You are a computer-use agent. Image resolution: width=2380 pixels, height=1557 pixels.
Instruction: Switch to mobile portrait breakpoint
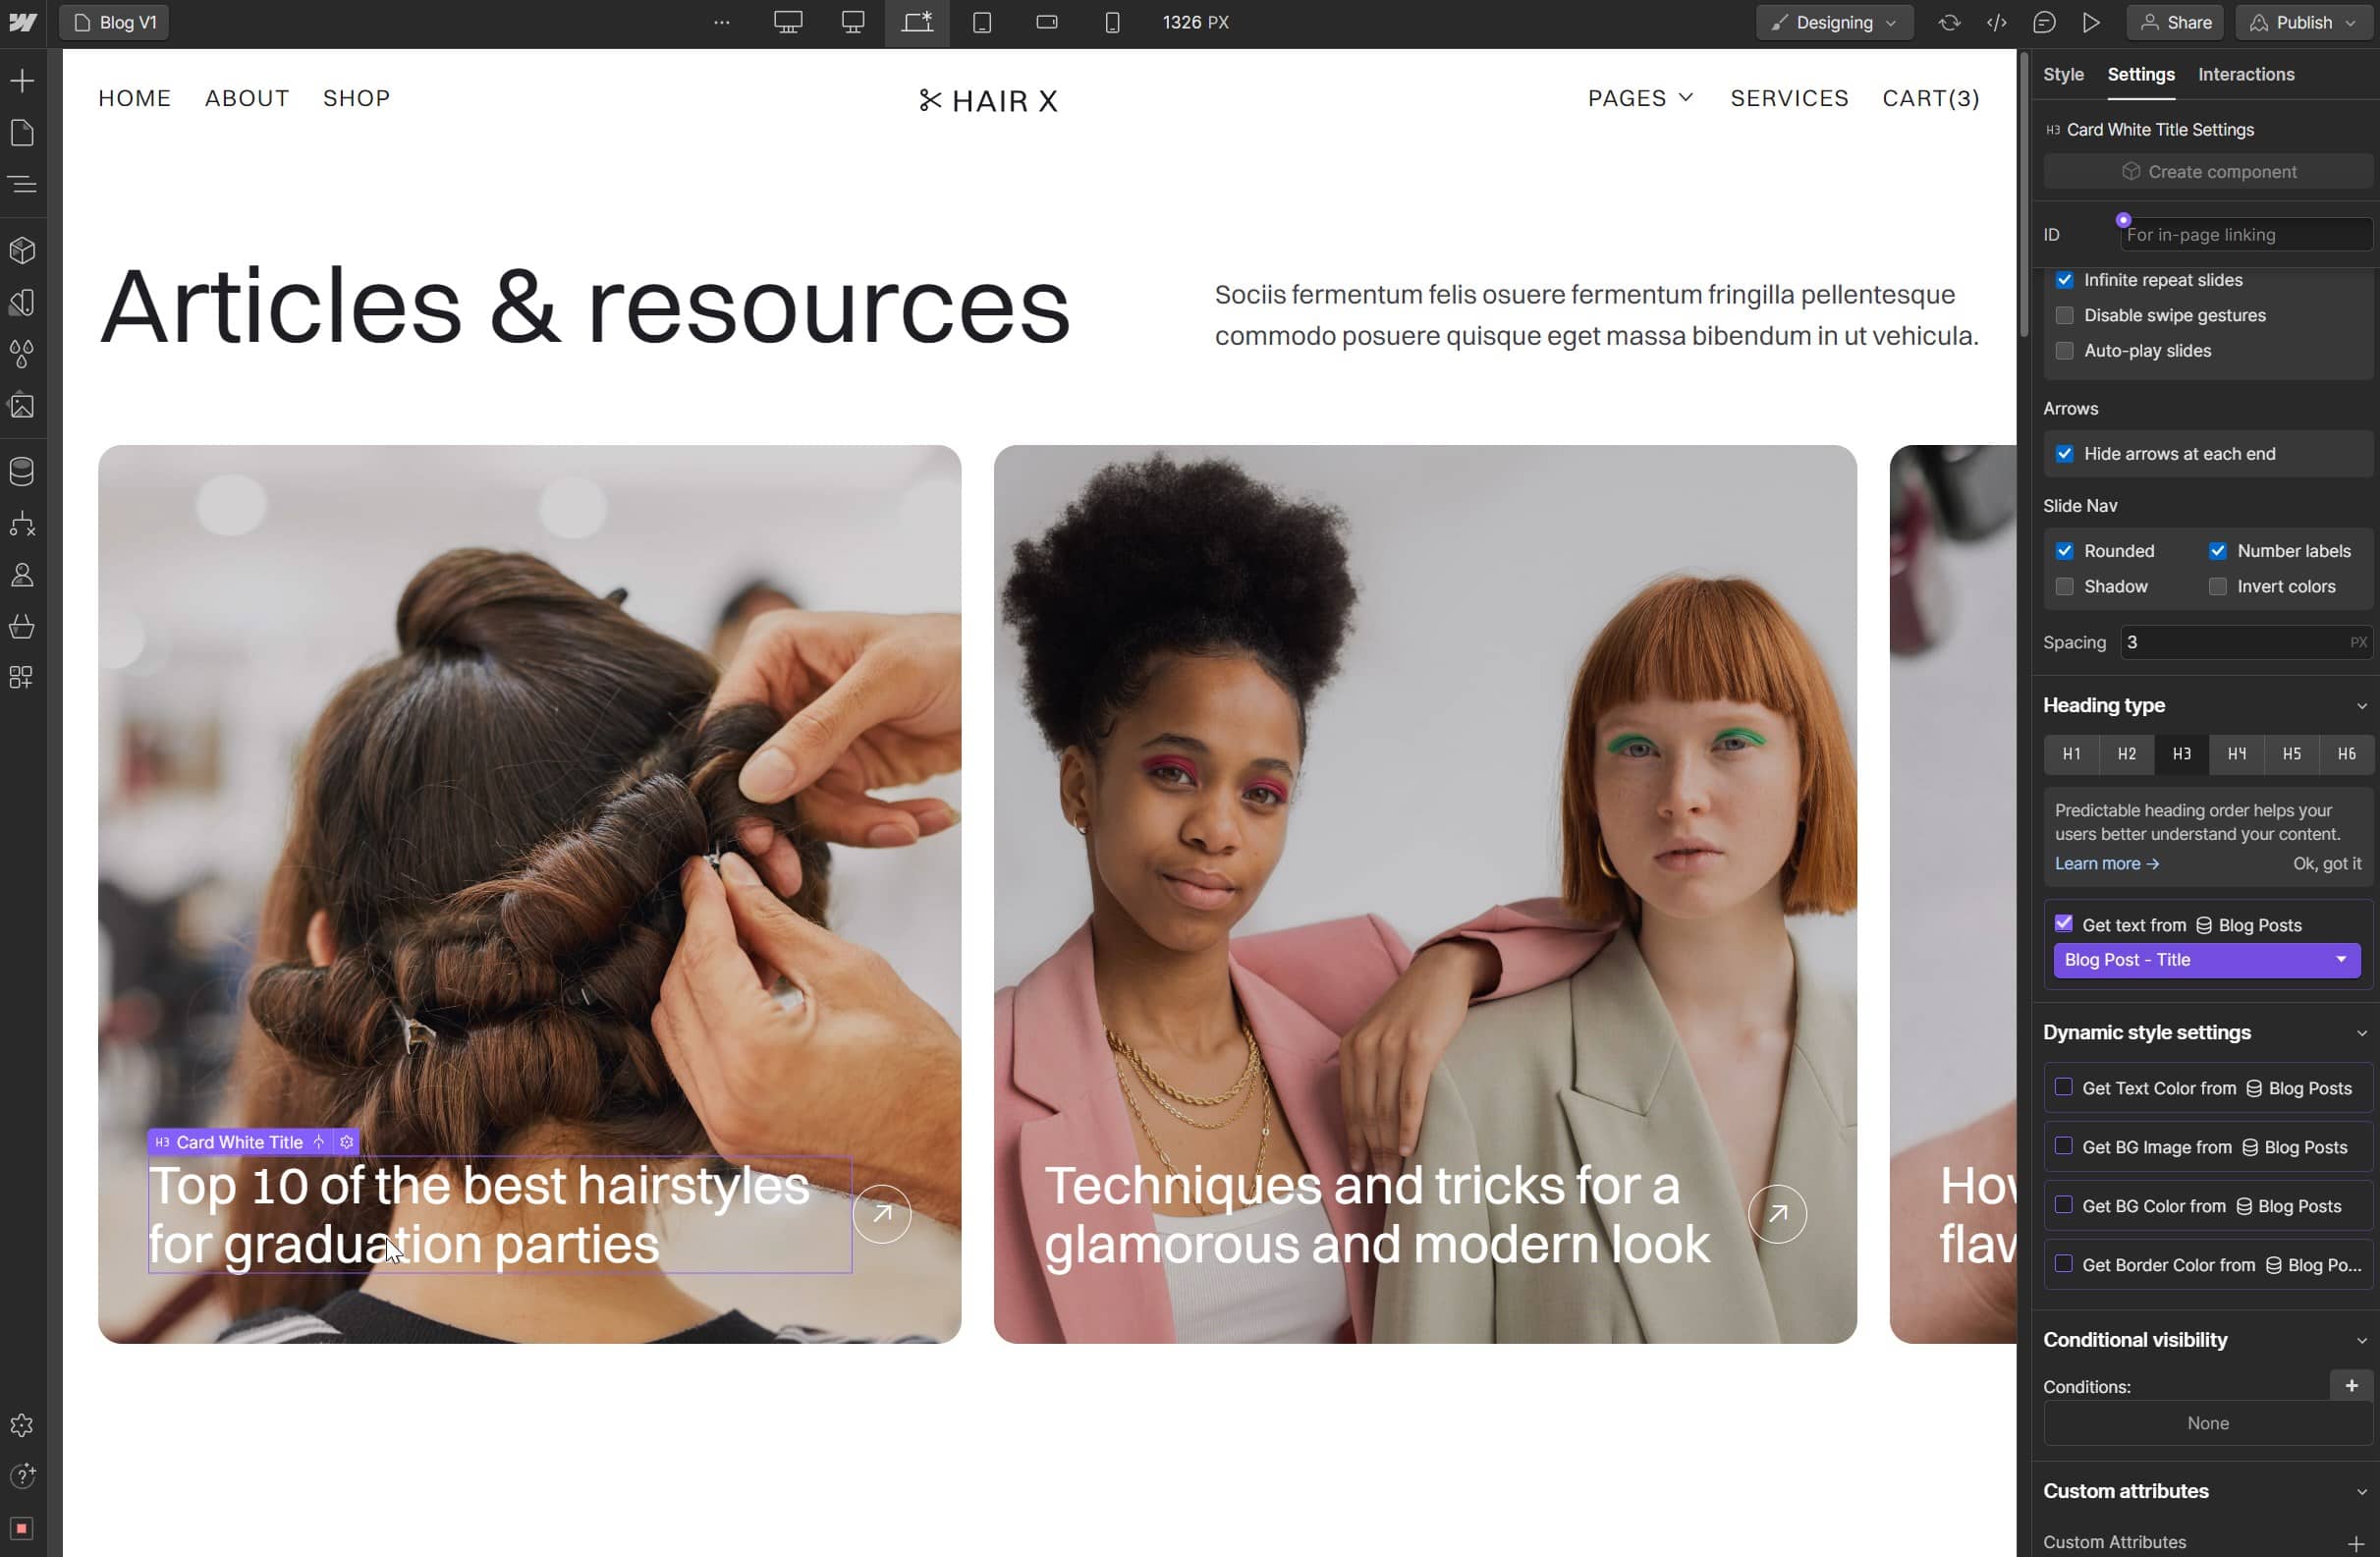click(x=1112, y=22)
